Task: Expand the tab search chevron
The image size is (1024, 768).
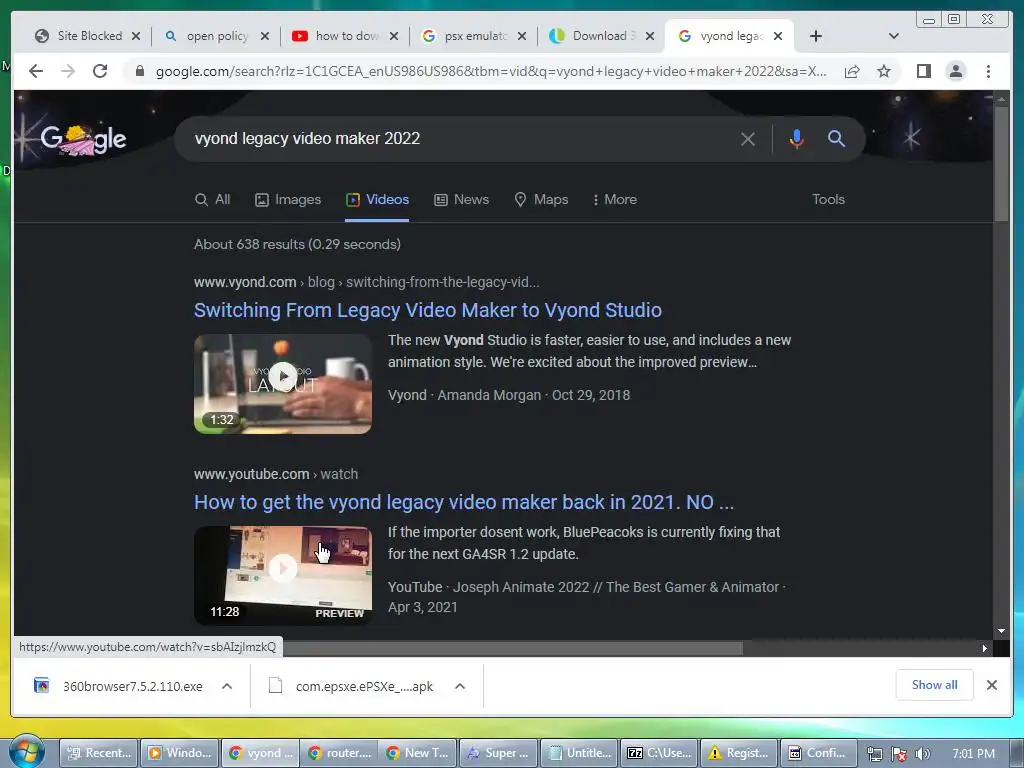Action: [x=894, y=36]
